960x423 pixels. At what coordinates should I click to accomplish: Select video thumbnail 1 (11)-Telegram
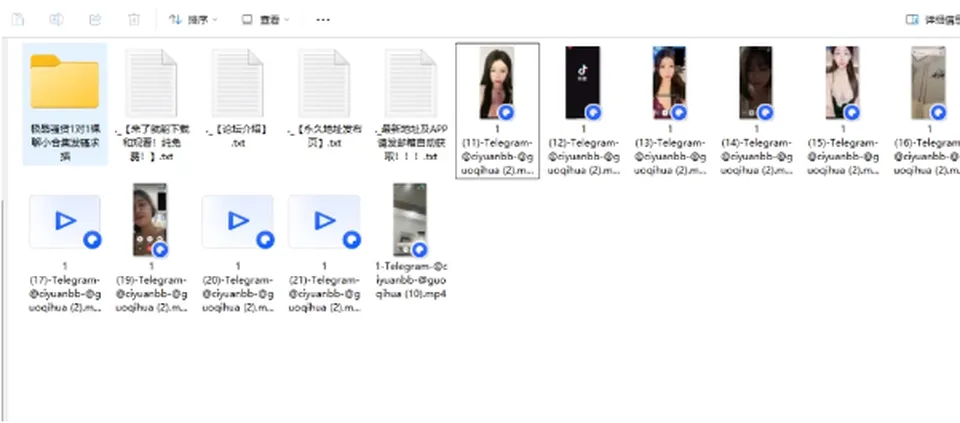coord(497,83)
